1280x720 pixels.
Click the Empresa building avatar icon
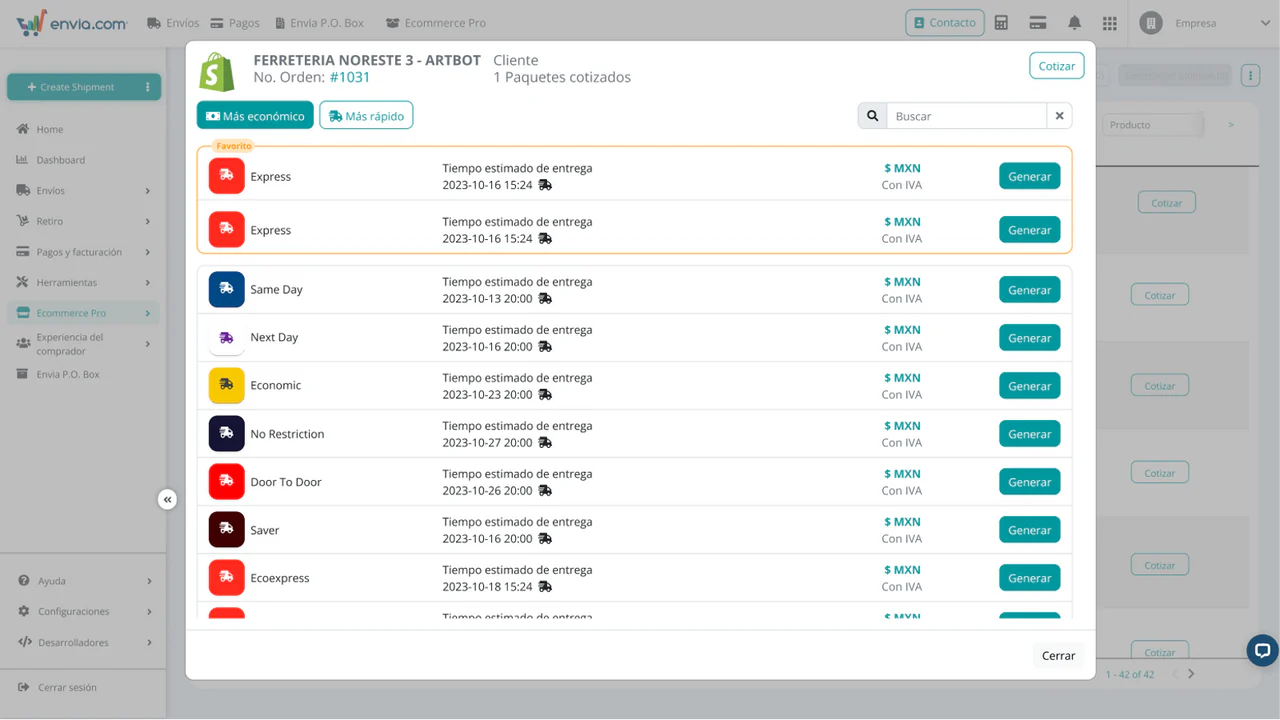click(1151, 23)
